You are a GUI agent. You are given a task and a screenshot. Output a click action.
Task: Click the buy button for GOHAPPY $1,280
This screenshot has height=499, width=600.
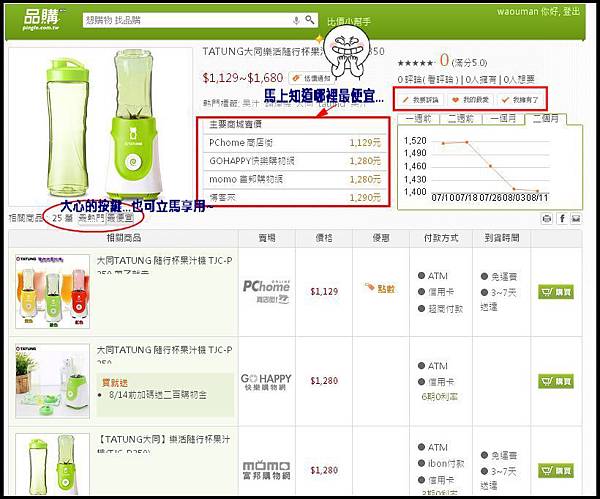coord(556,381)
